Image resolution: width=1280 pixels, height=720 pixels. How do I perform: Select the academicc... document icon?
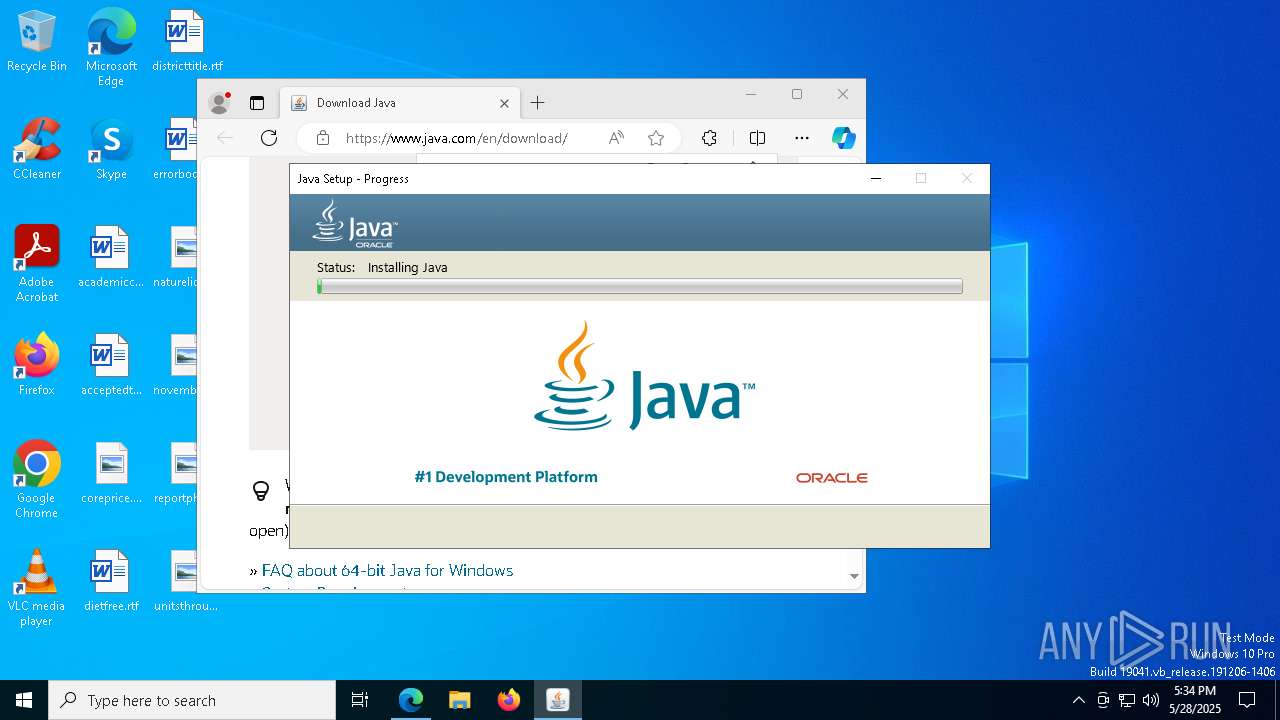point(111,258)
